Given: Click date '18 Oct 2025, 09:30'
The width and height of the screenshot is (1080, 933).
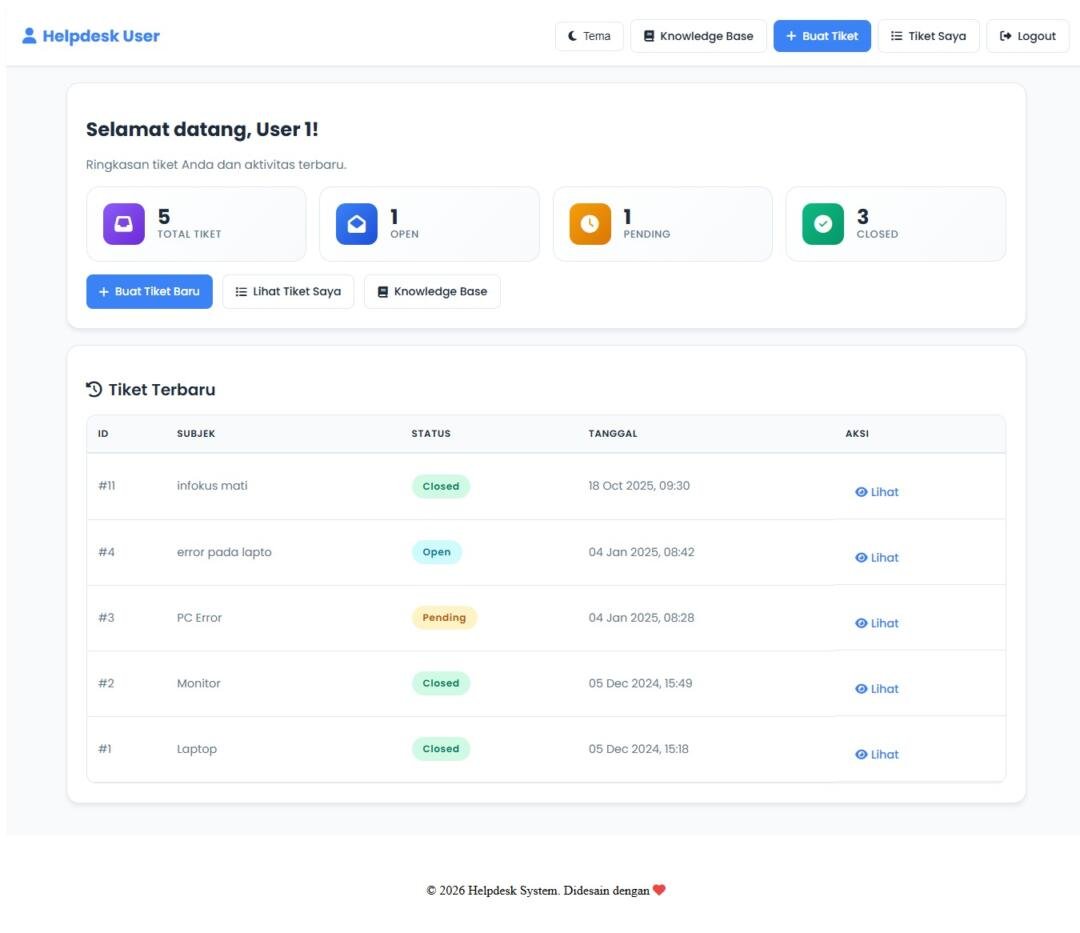Looking at the screenshot, I should (638, 485).
